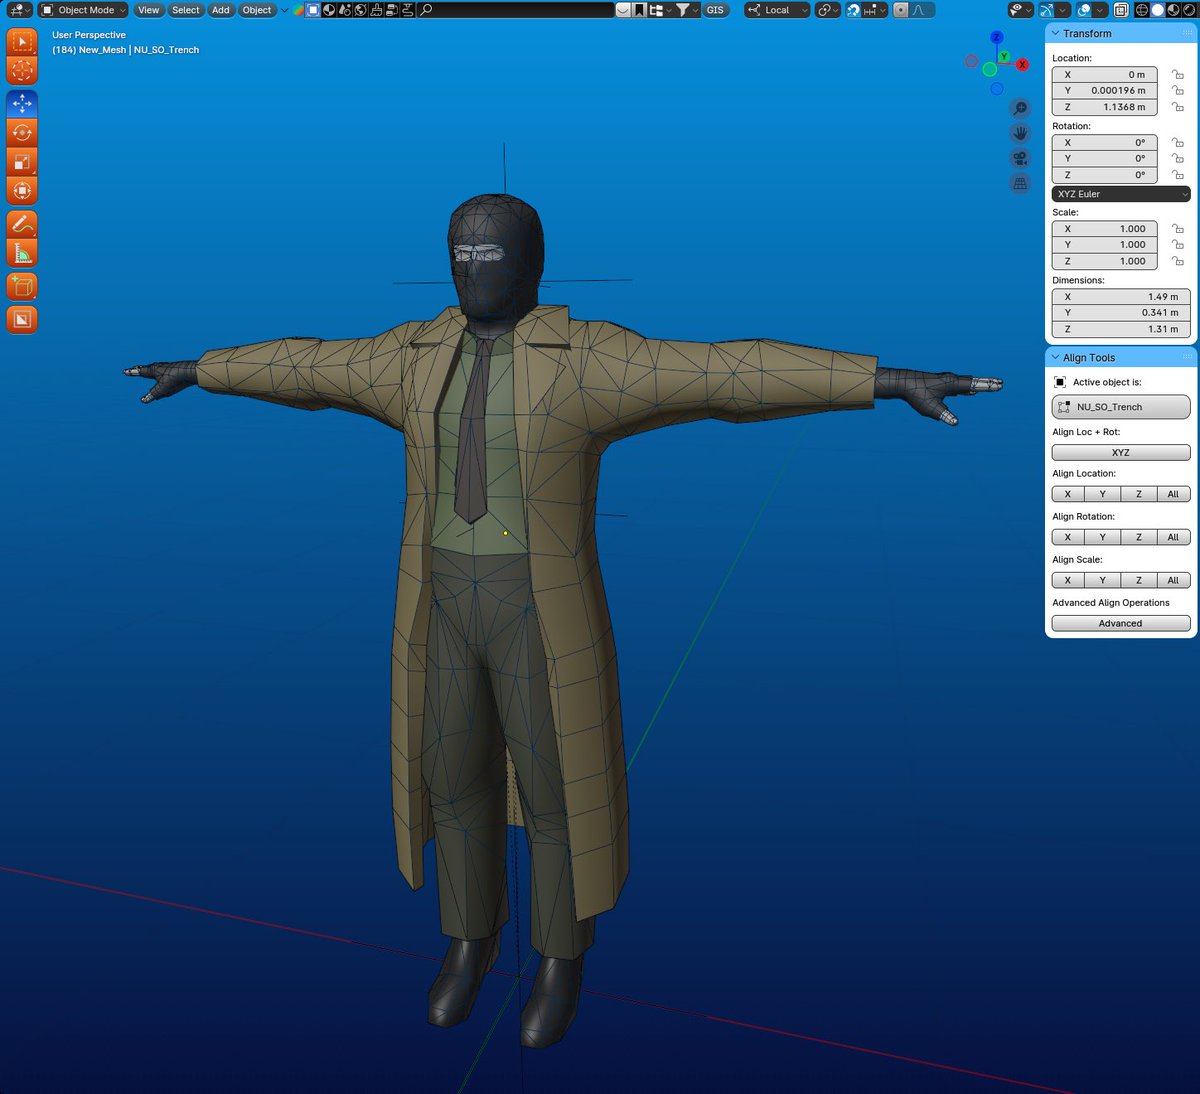Image resolution: width=1200 pixels, height=1094 pixels.
Task: Switch perspective/orthographic with grid icon
Action: (1020, 183)
